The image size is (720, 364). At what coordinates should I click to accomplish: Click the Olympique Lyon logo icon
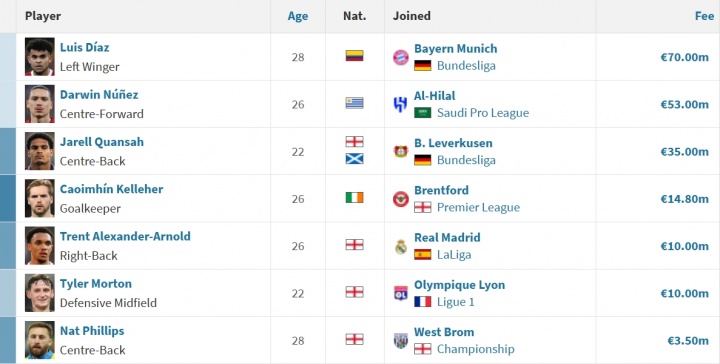pos(400,293)
